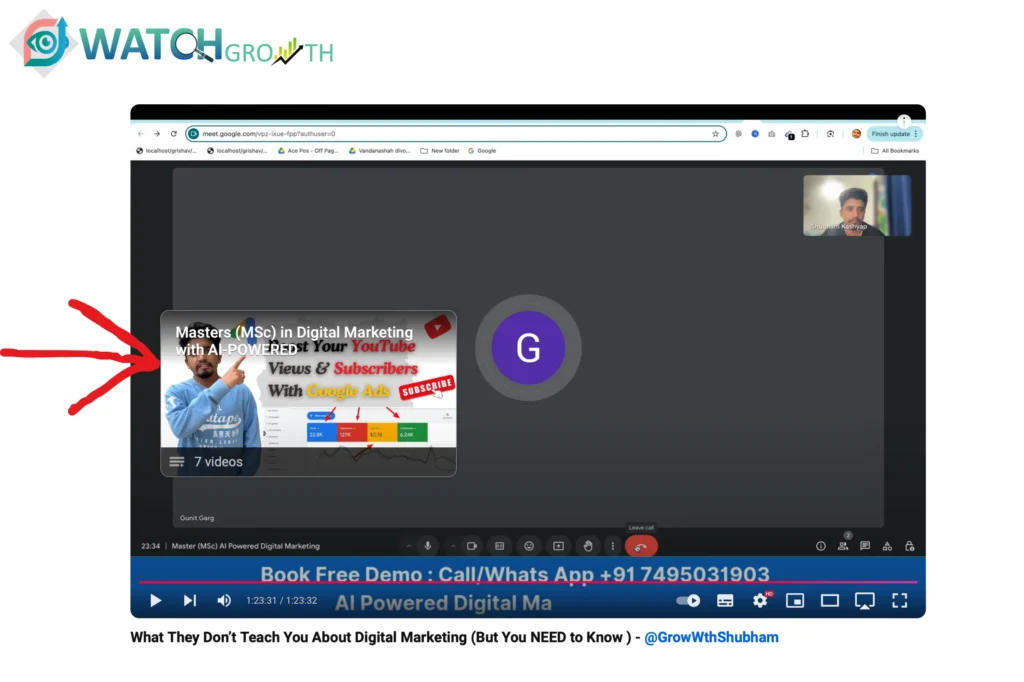Viewport: 1024px width, 682px height.
Task: Play the YouTube video
Action: [155, 600]
